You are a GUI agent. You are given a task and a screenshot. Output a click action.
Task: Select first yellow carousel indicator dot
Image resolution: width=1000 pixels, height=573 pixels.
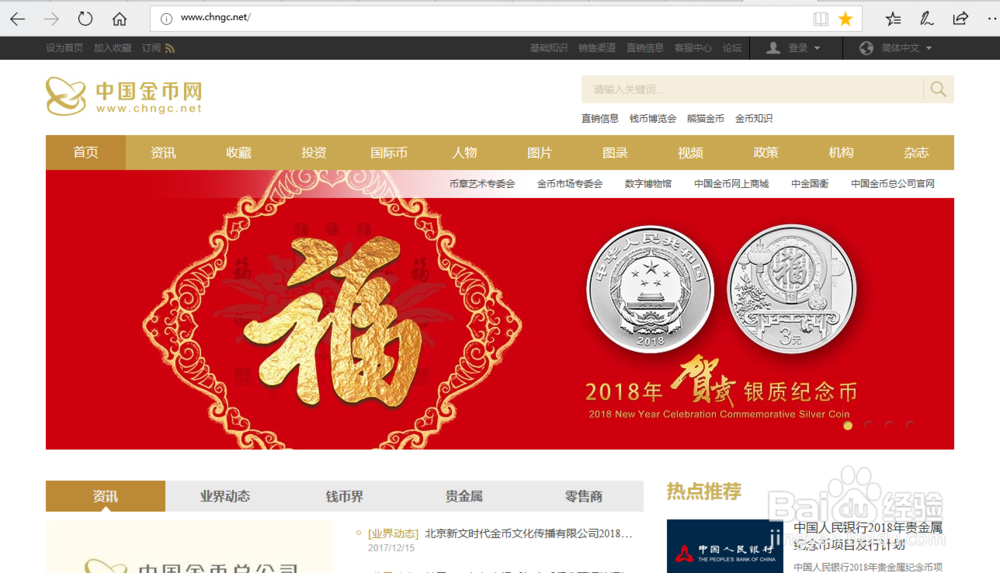848,426
